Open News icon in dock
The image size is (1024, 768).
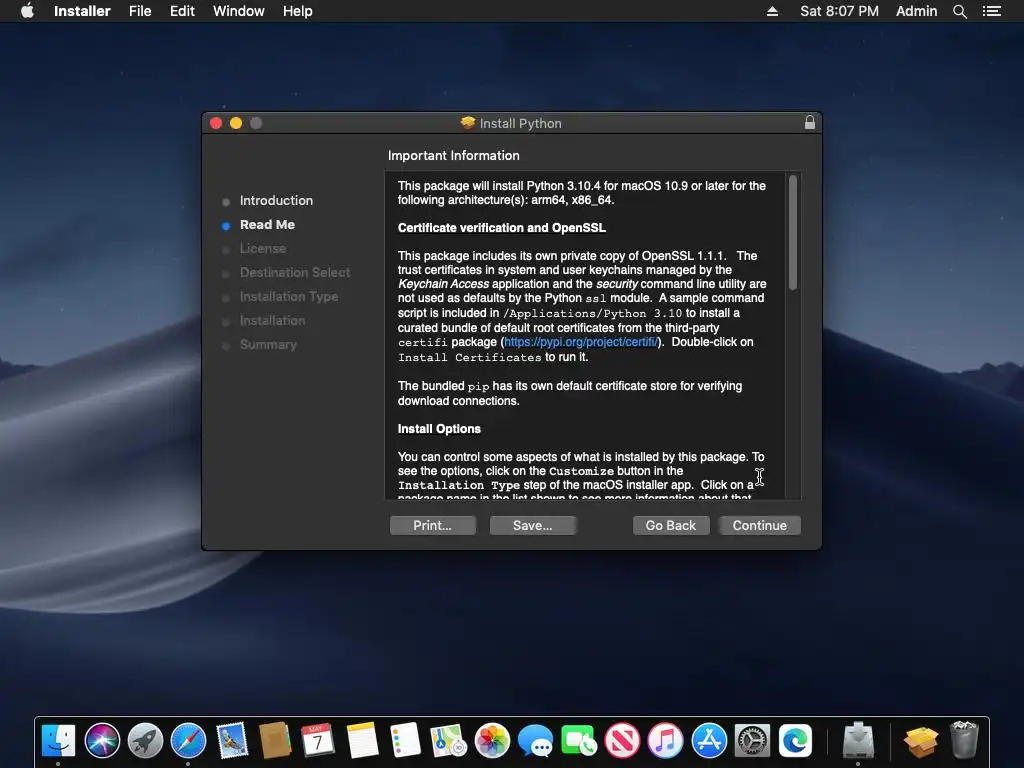622,741
